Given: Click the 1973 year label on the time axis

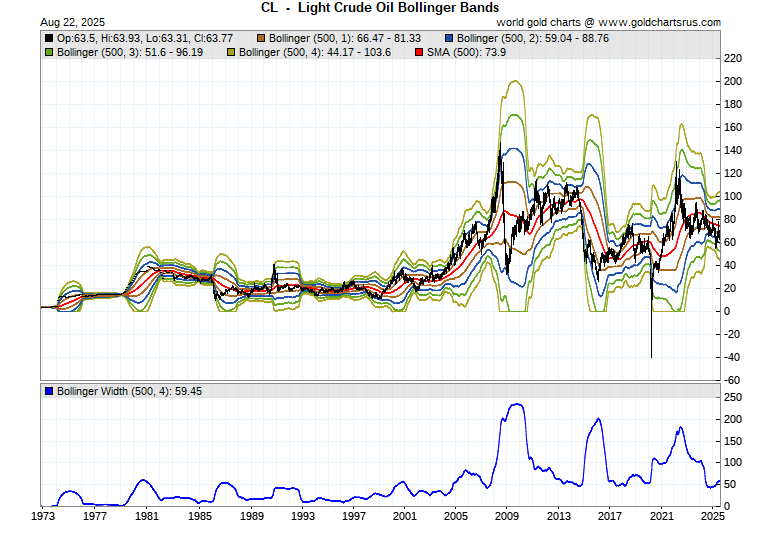Looking at the screenshot, I should (43, 516).
